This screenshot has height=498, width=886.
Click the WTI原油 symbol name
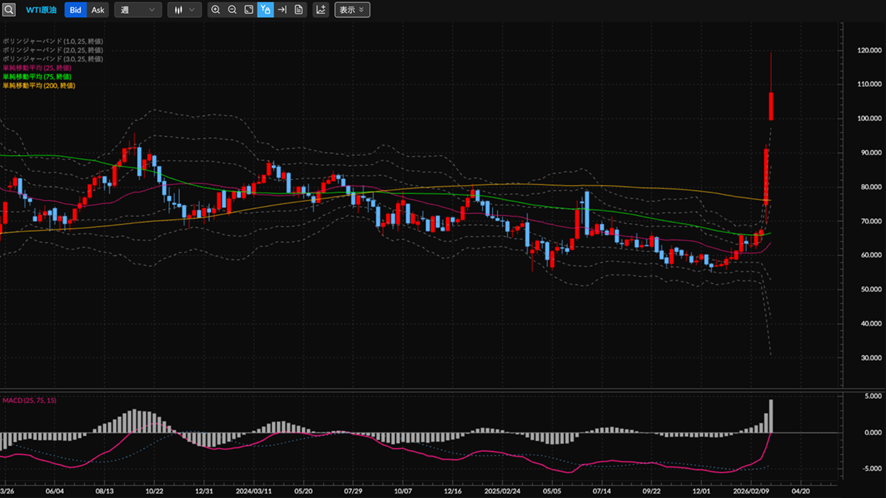(x=41, y=10)
